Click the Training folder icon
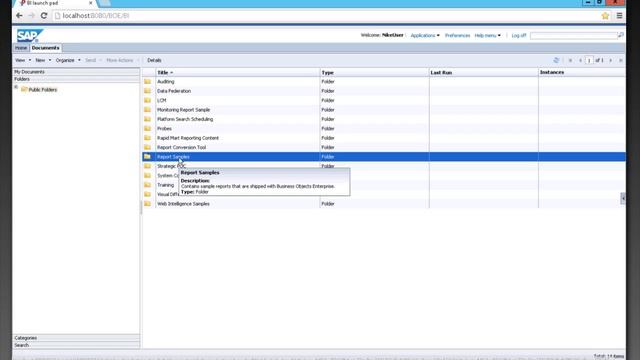 point(147,185)
